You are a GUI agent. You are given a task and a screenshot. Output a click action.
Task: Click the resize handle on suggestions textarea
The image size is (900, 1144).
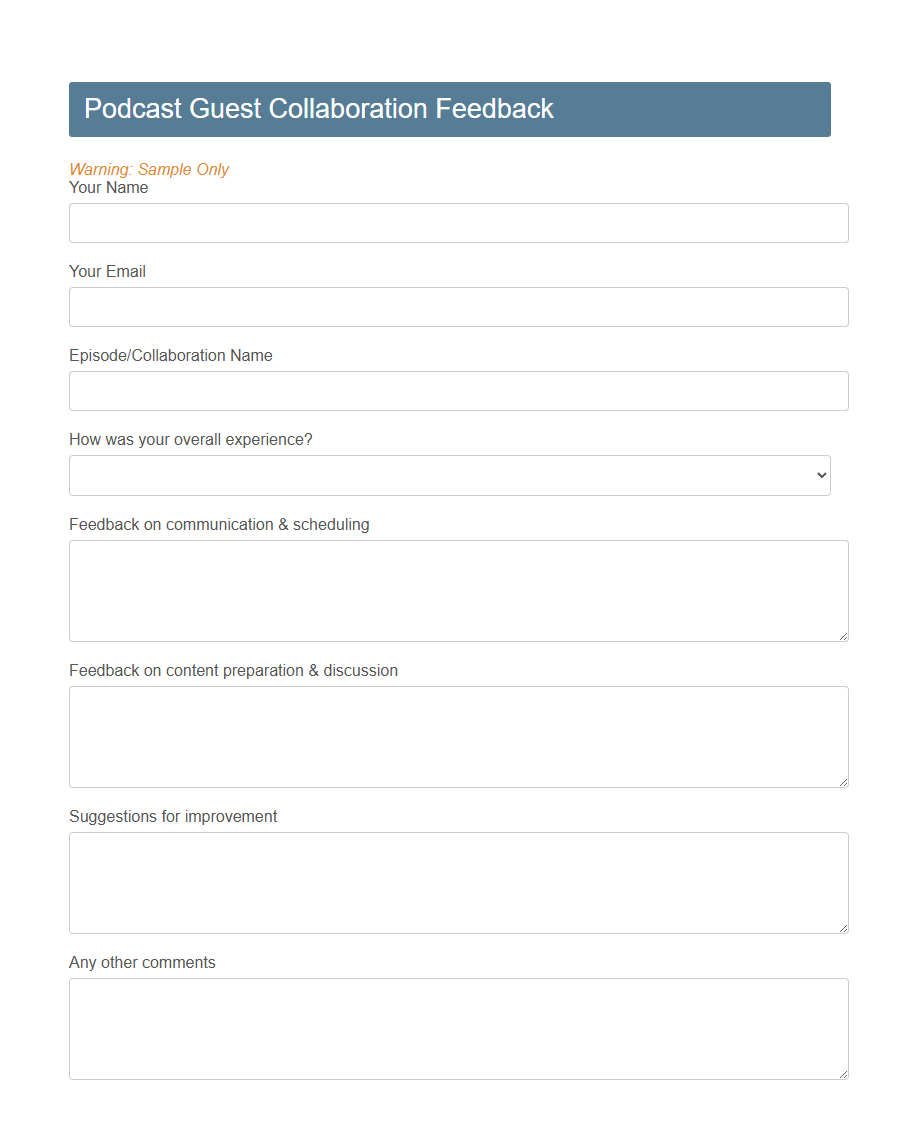click(843, 927)
